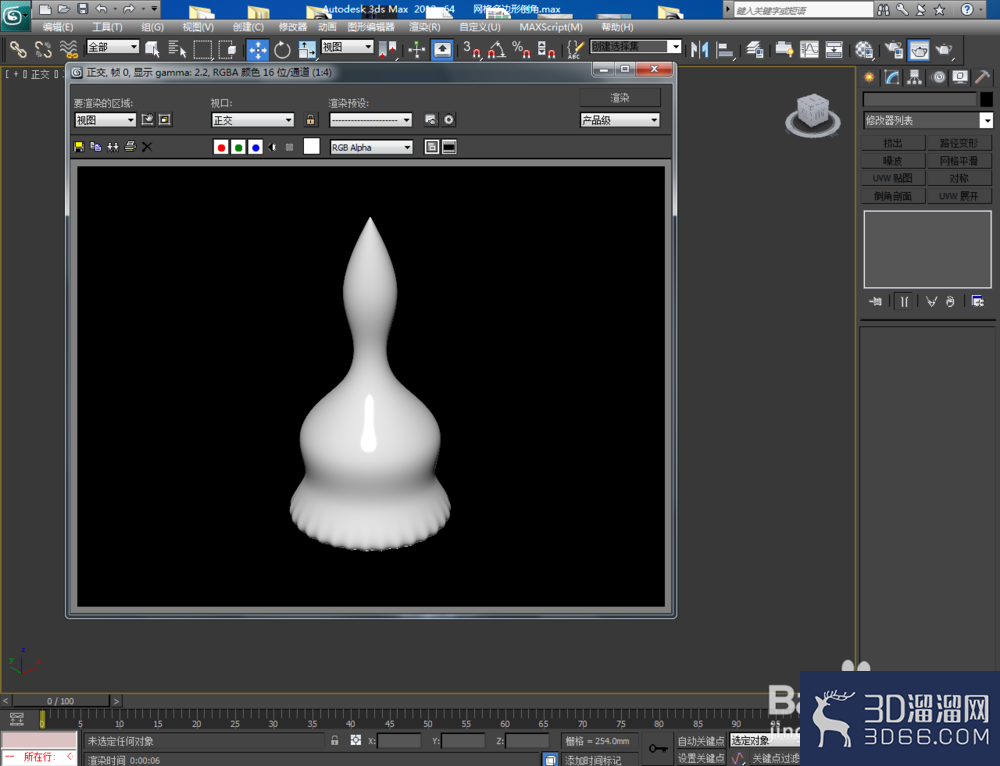The image size is (1000, 766).
Task: Open the RGB Alpha channel dropdown
Action: pyautogui.click(x=371, y=147)
